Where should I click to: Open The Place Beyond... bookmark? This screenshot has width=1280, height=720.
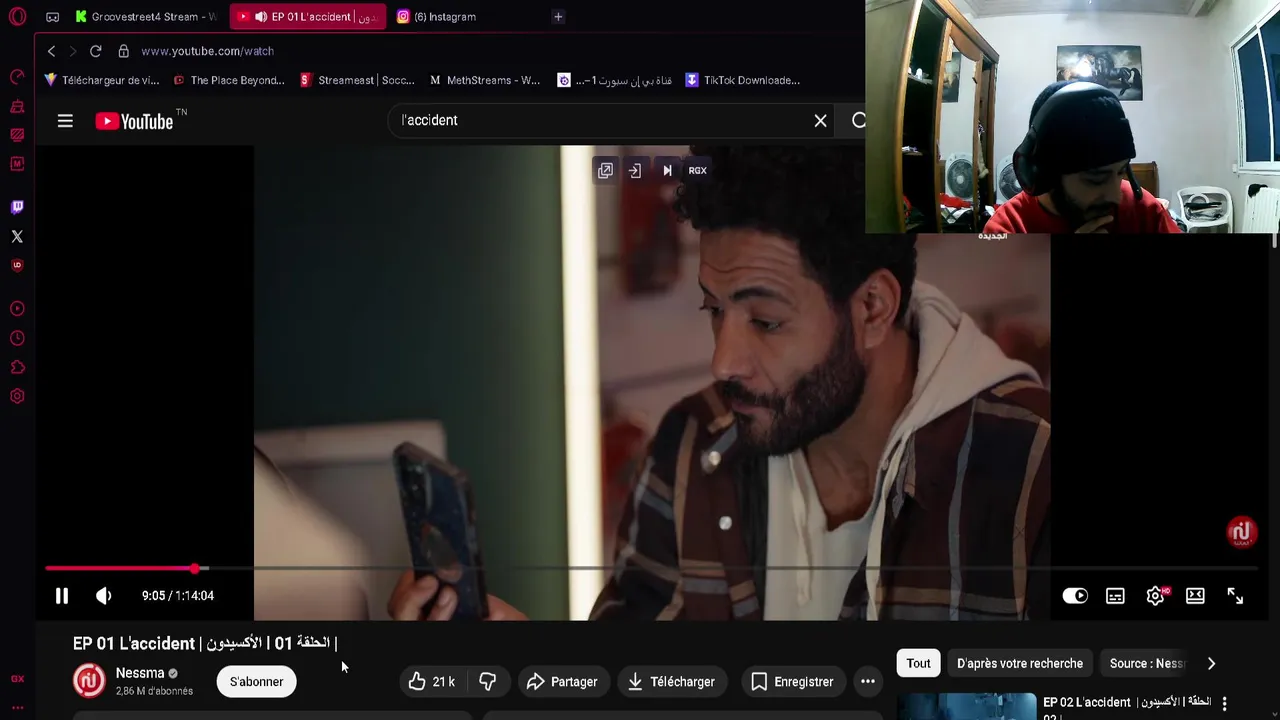229,80
